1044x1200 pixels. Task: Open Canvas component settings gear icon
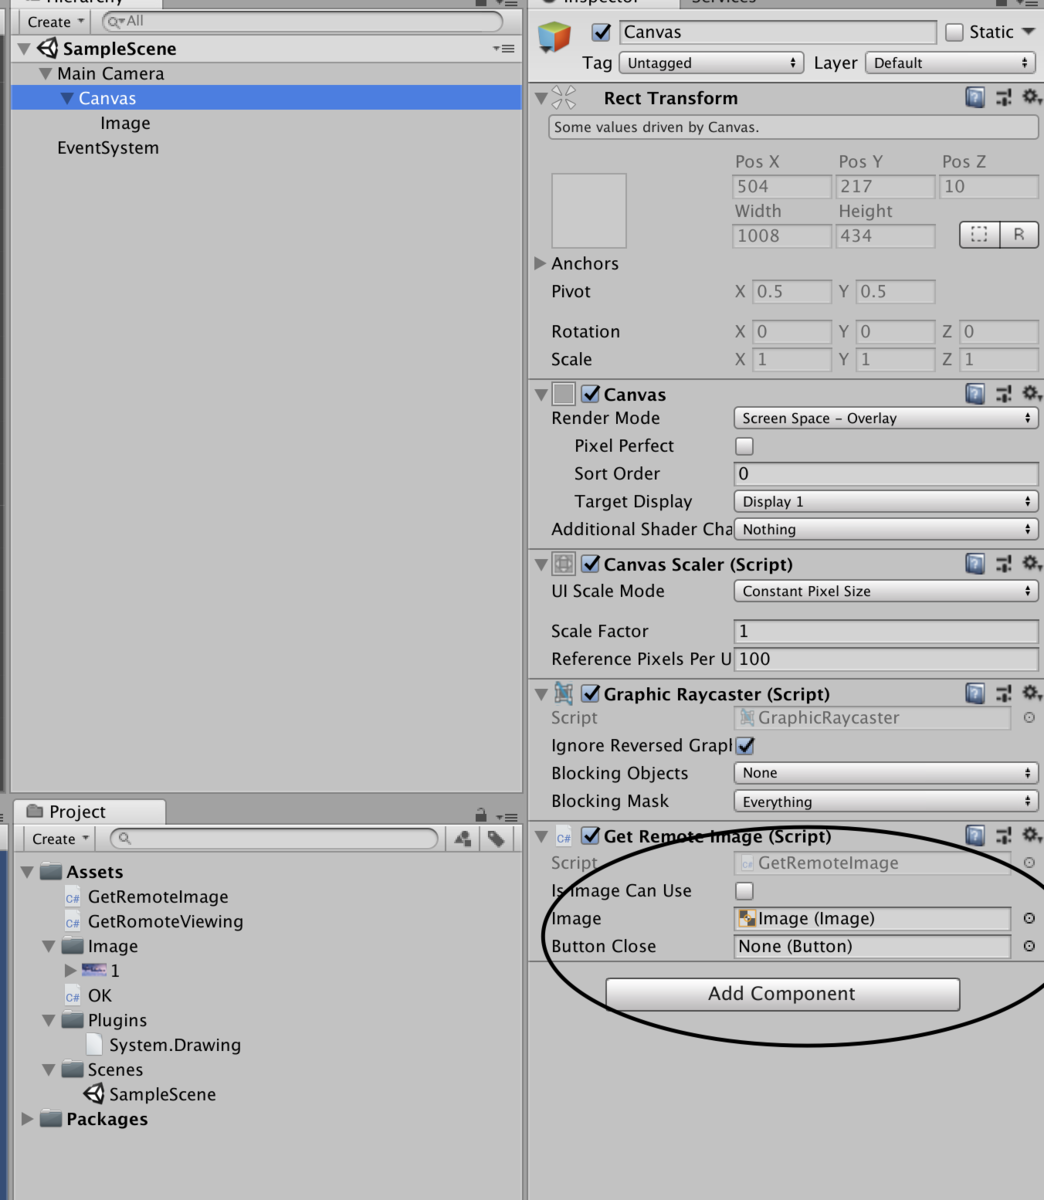pyautogui.click(x=1030, y=394)
